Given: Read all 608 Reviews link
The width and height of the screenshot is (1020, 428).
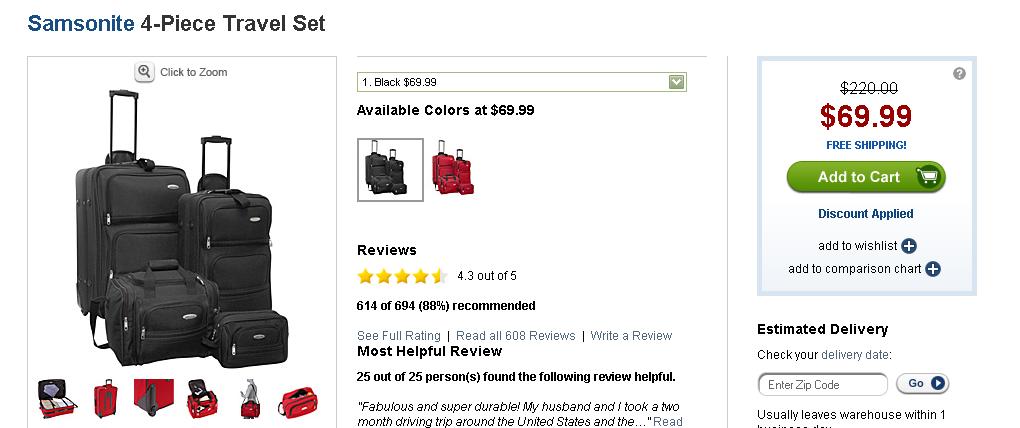Looking at the screenshot, I should tap(515, 336).
